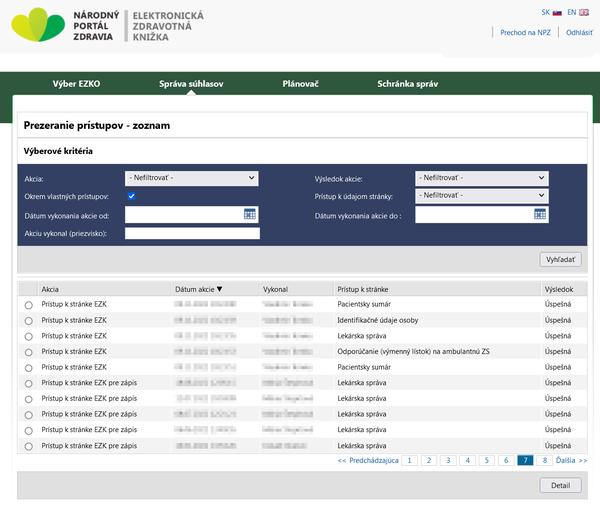The width and height of the screenshot is (600, 506).
Task: Go to page 8 in pagination
Action: click(544, 460)
